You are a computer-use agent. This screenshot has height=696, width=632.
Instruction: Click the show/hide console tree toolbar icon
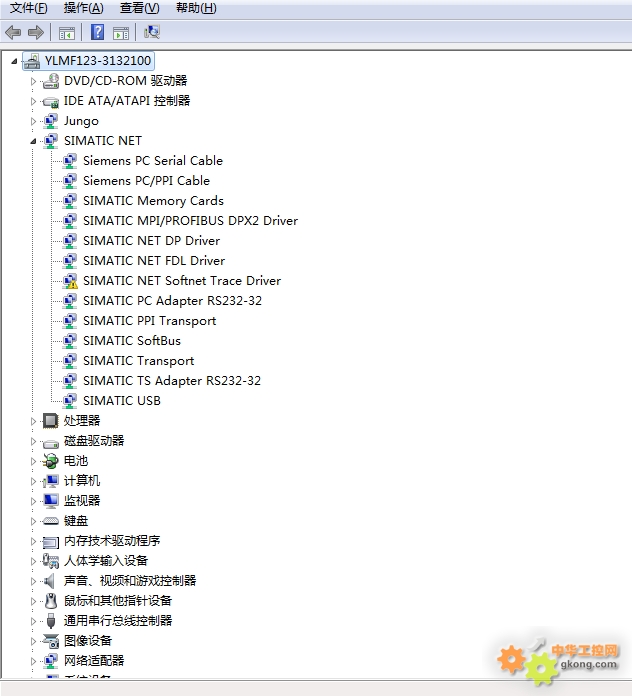[67, 33]
